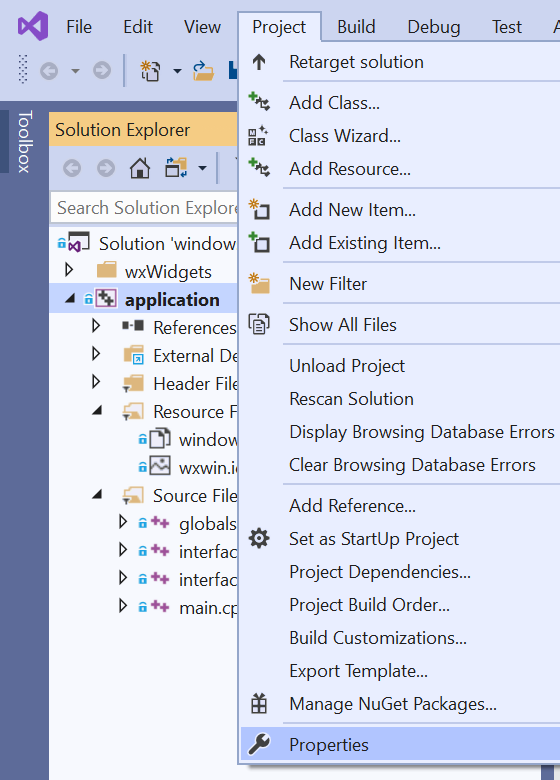This screenshot has height=780, width=560.
Task: Click the application project icon in tree
Action: click(x=106, y=299)
